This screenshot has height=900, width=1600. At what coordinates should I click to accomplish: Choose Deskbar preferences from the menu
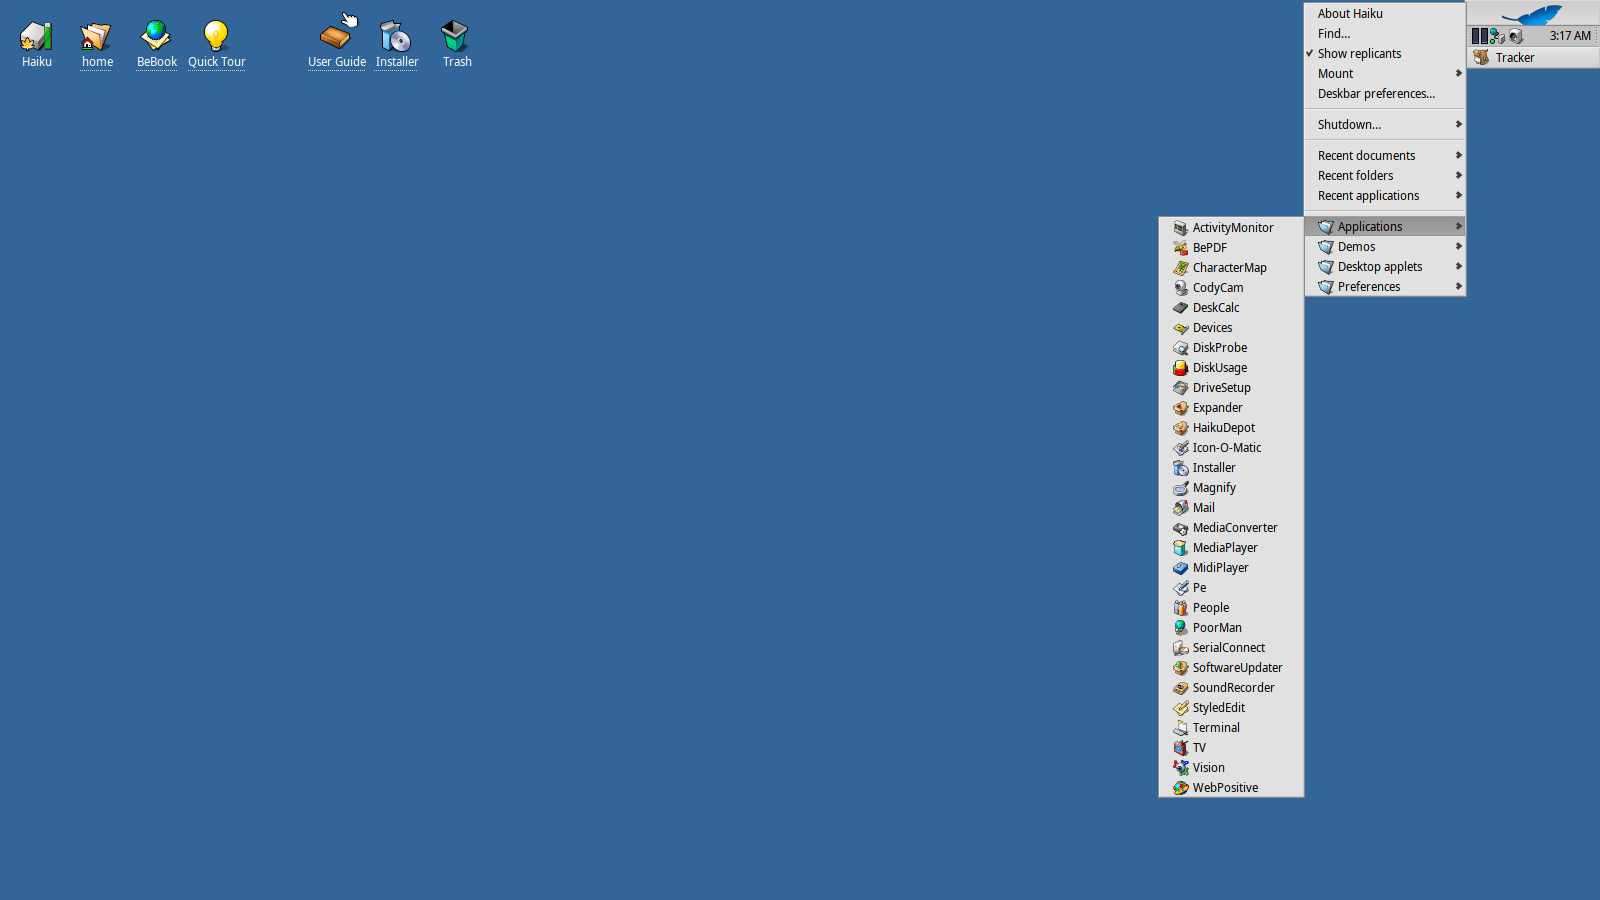tap(1376, 94)
